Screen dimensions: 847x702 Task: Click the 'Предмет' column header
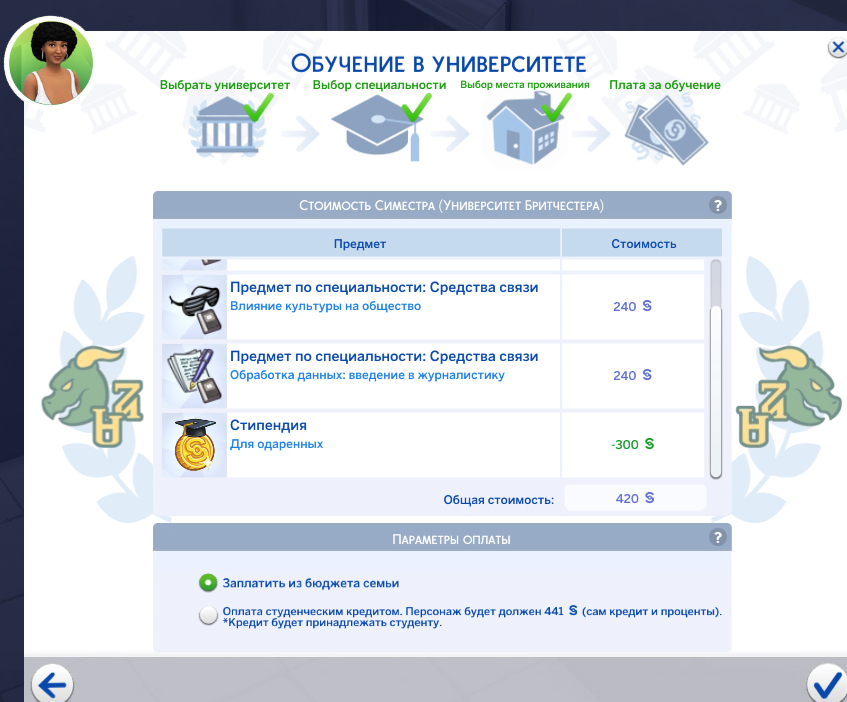360,244
